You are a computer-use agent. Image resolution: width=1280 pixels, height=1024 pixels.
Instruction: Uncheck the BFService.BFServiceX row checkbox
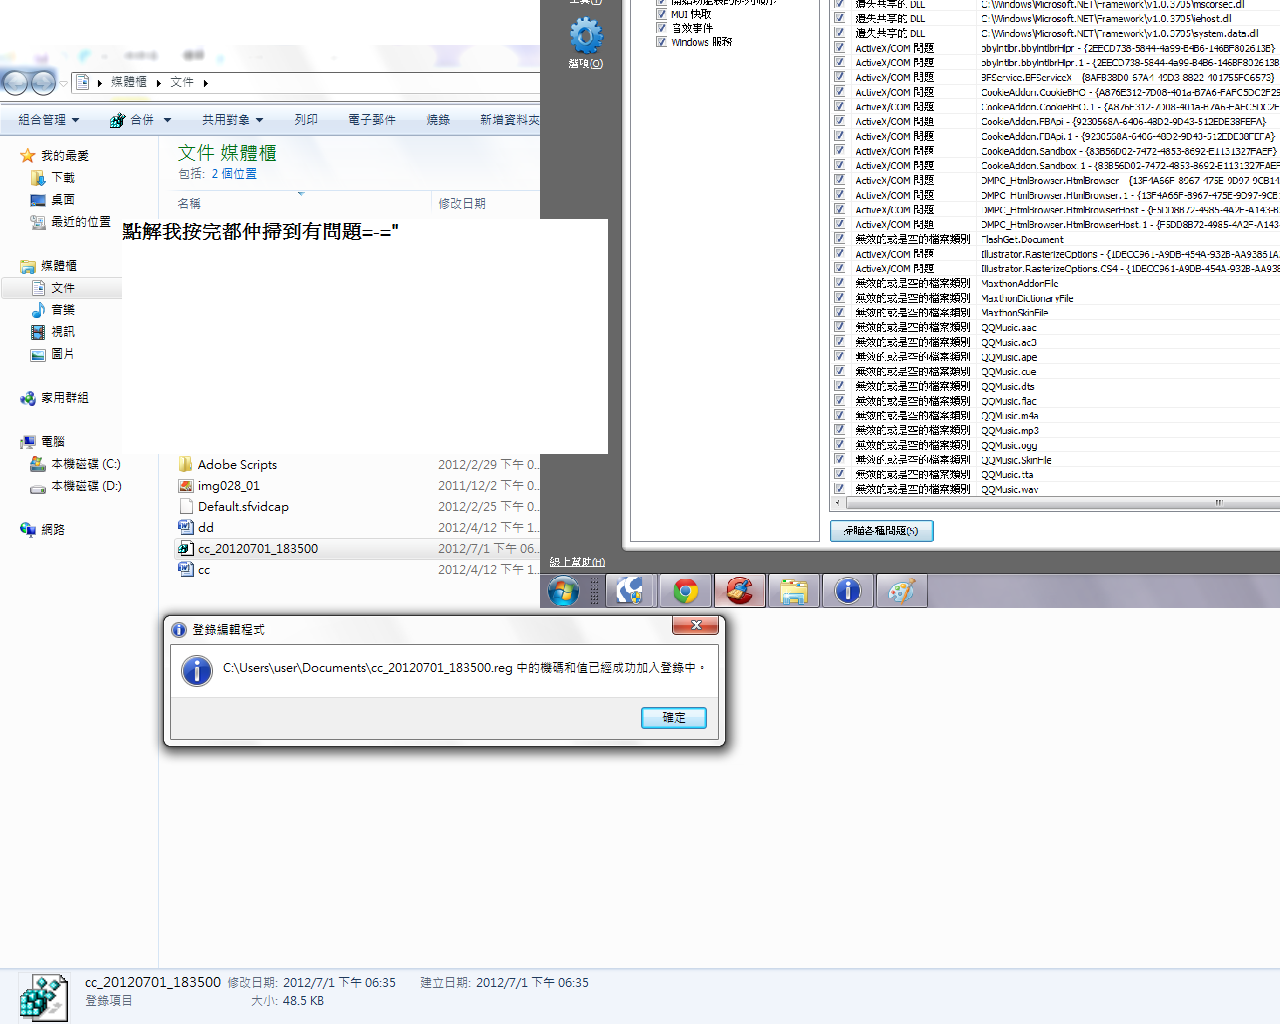[839, 77]
